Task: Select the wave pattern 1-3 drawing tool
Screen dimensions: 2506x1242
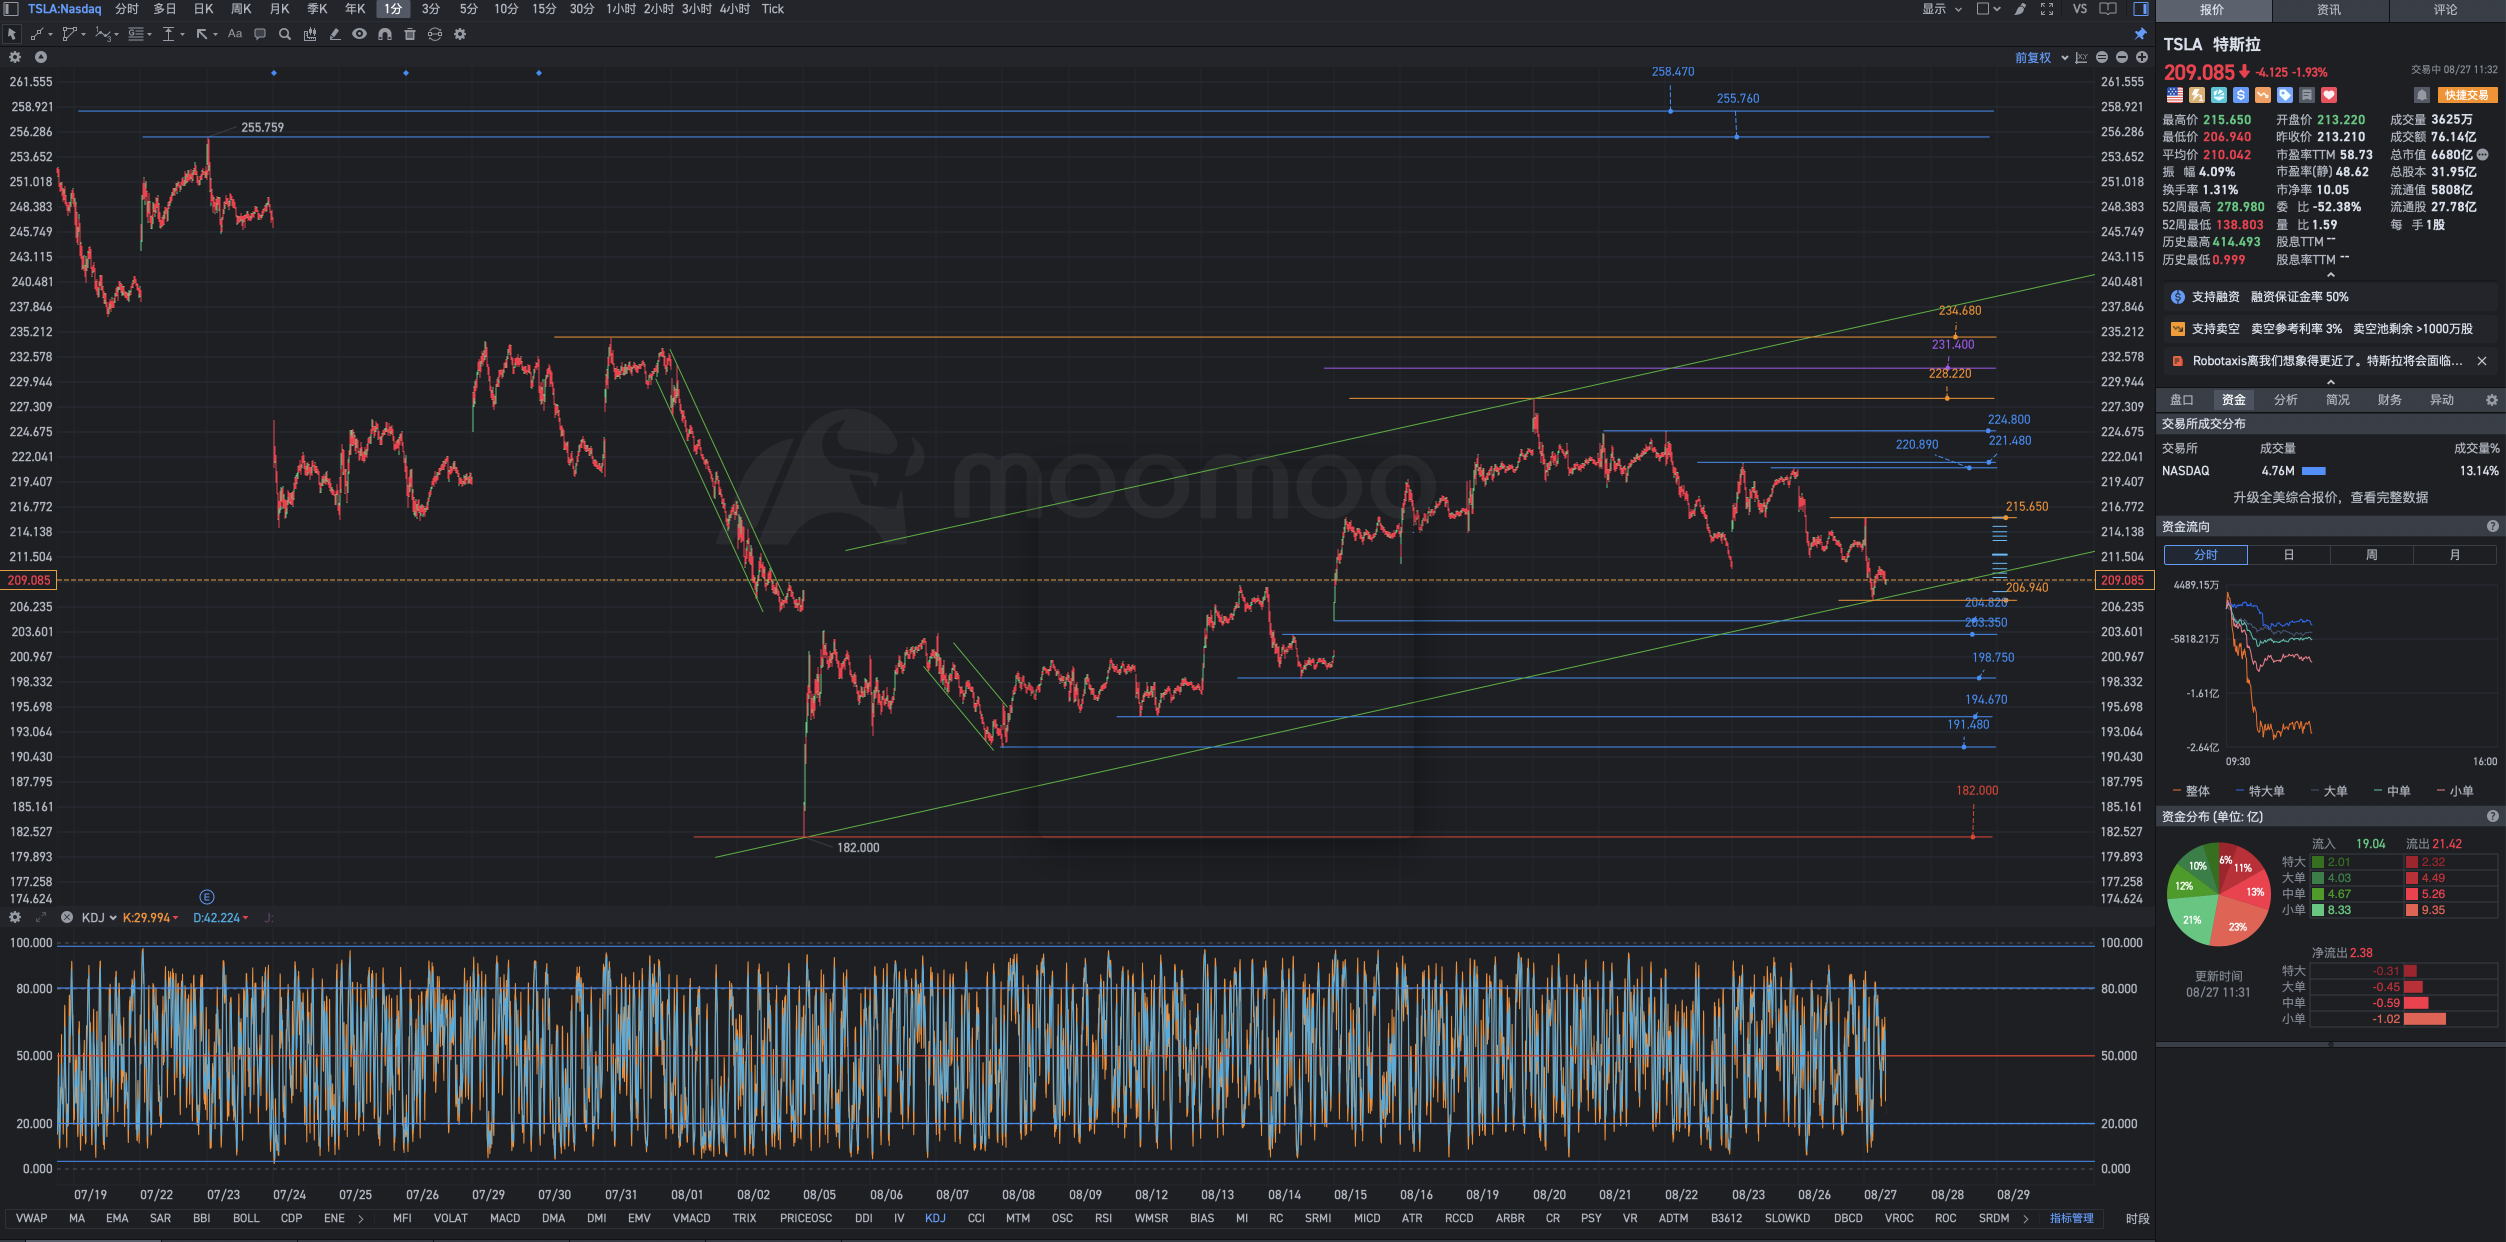Action: click(x=103, y=34)
